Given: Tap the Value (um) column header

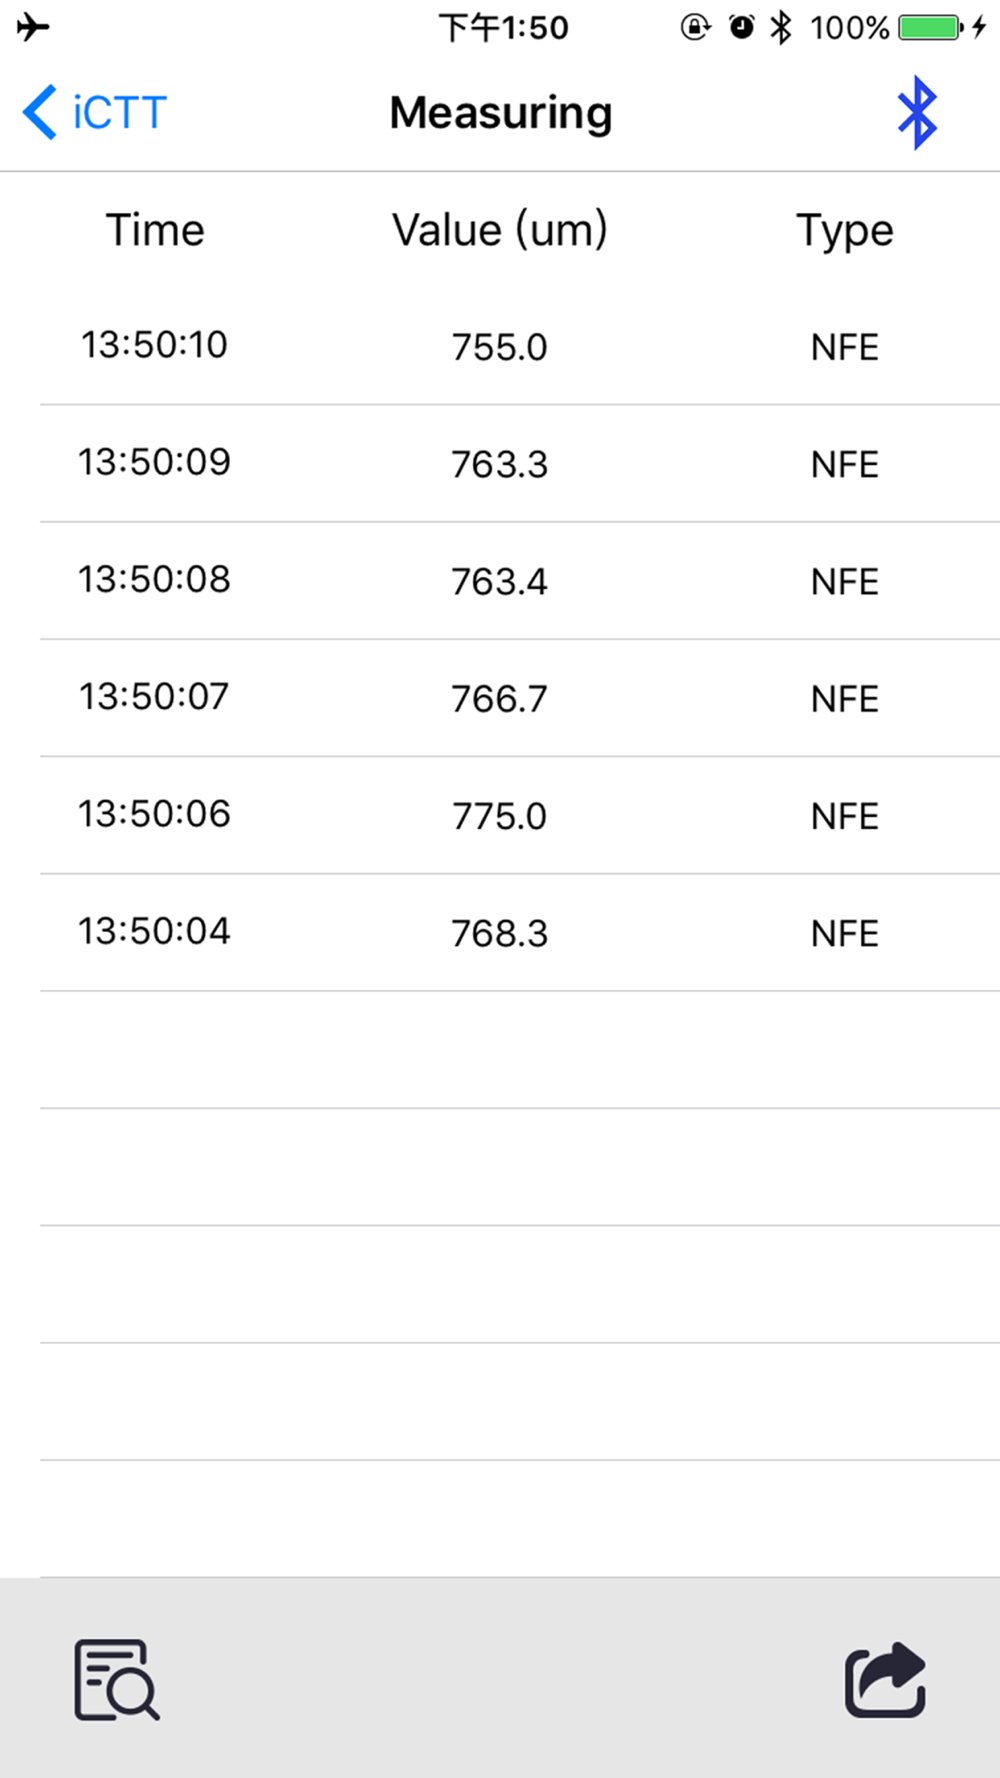Looking at the screenshot, I should (x=499, y=230).
